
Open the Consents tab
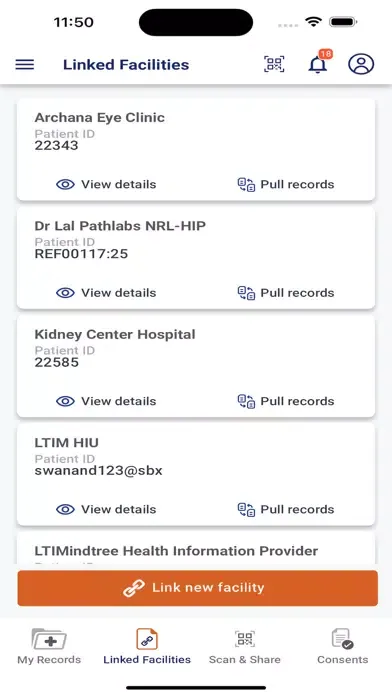point(343,646)
